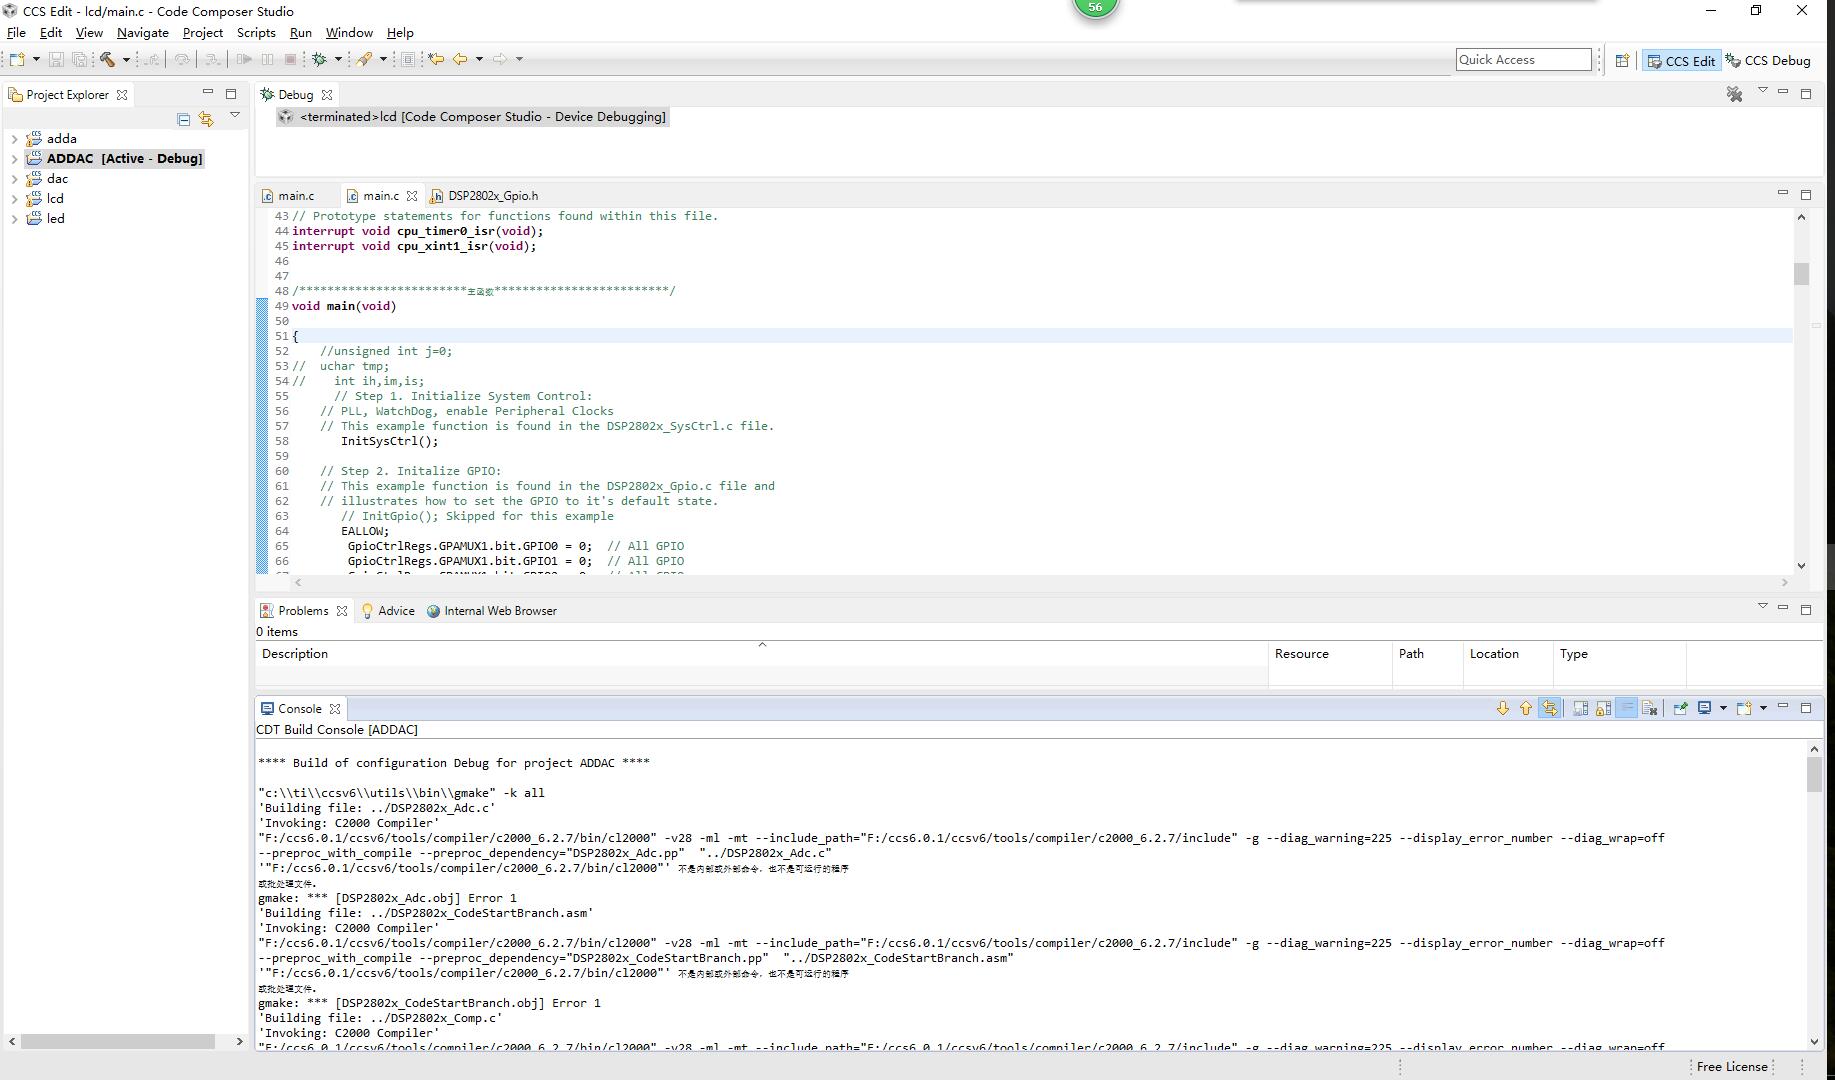Close the Problems tab
1835x1080 pixels.
tap(342, 611)
